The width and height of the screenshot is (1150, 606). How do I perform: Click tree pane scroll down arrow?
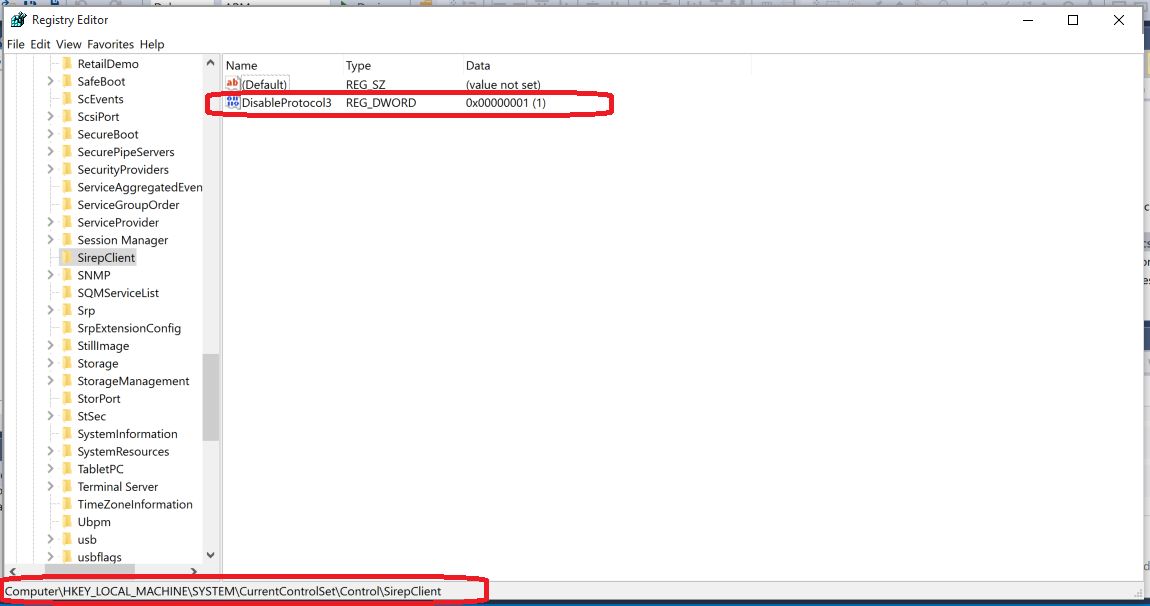click(210, 555)
